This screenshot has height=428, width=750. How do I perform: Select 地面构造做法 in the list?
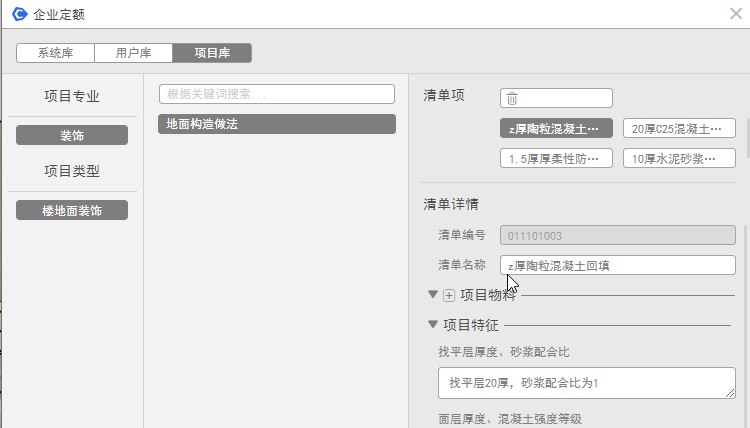pos(277,124)
